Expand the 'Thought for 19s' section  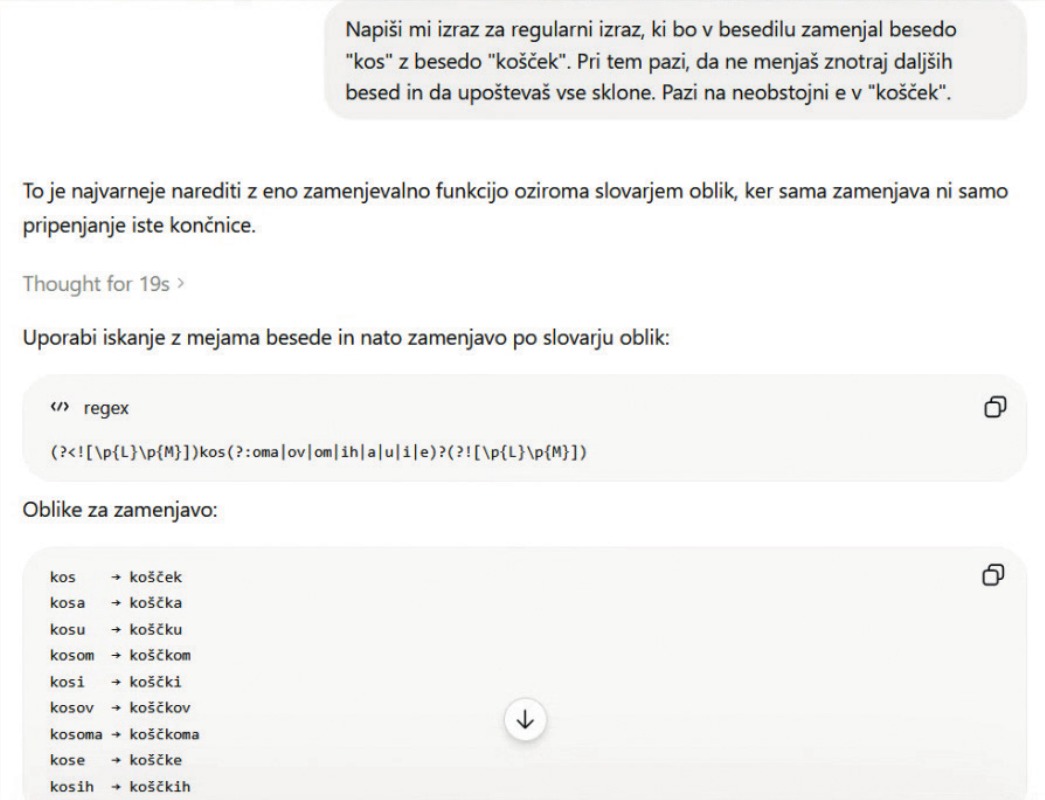pos(104,284)
